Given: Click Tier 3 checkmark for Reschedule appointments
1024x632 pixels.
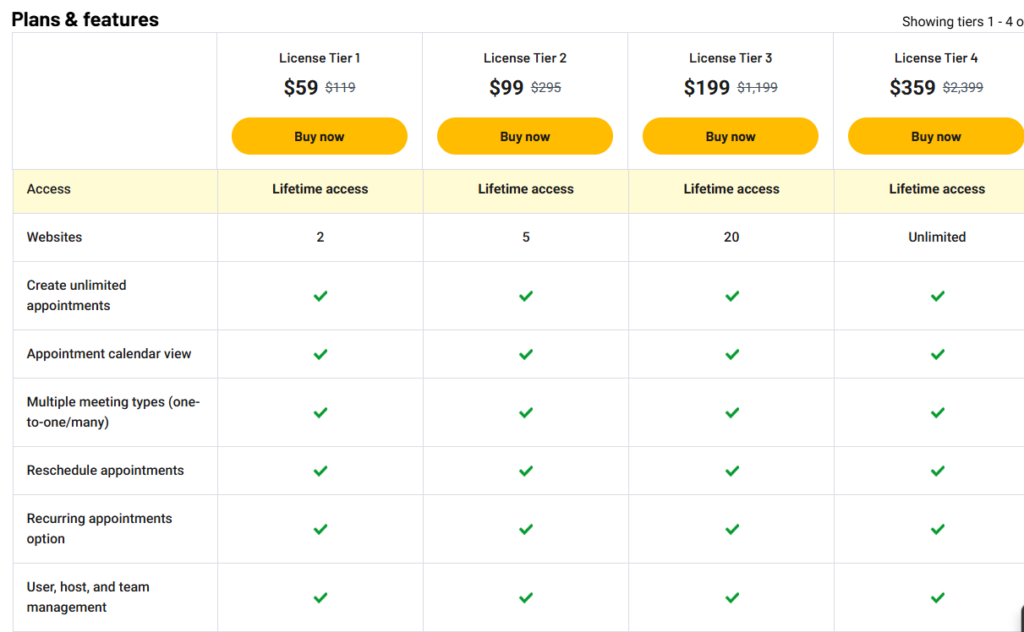Looking at the screenshot, I should tap(732, 471).
